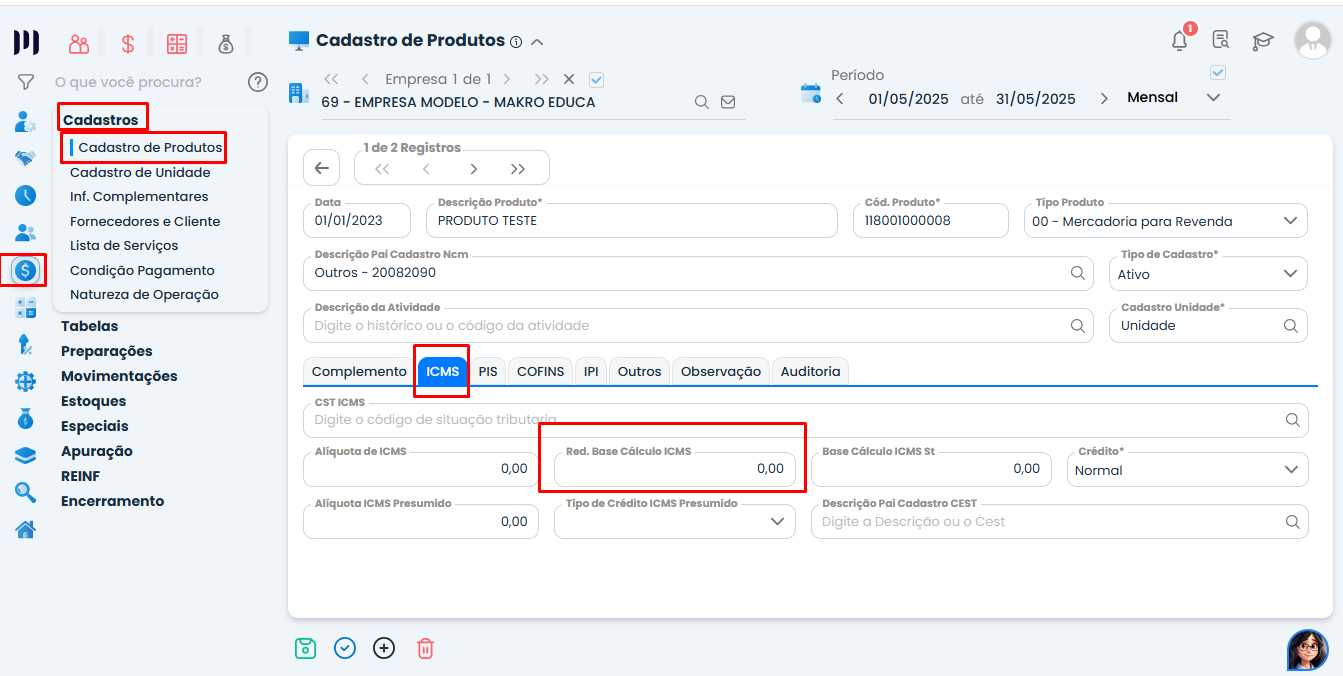The image size is (1343, 676).
Task: Expand the Estoques menu section
Action: [x=93, y=401]
